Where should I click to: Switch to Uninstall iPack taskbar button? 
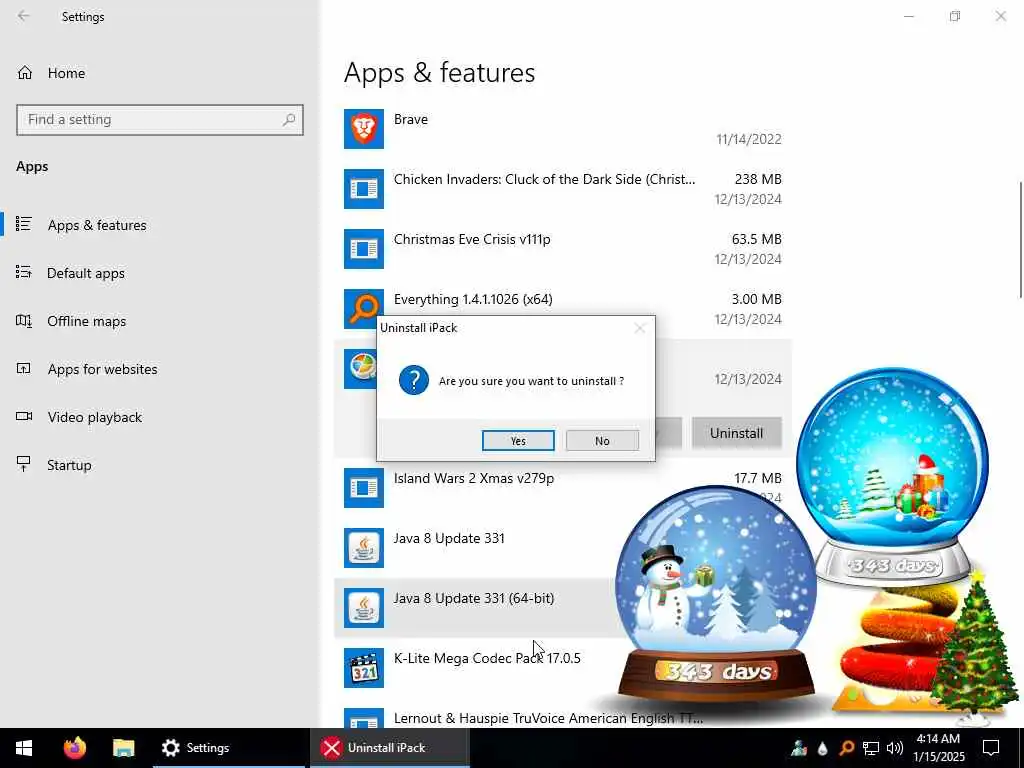click(389, 748)
